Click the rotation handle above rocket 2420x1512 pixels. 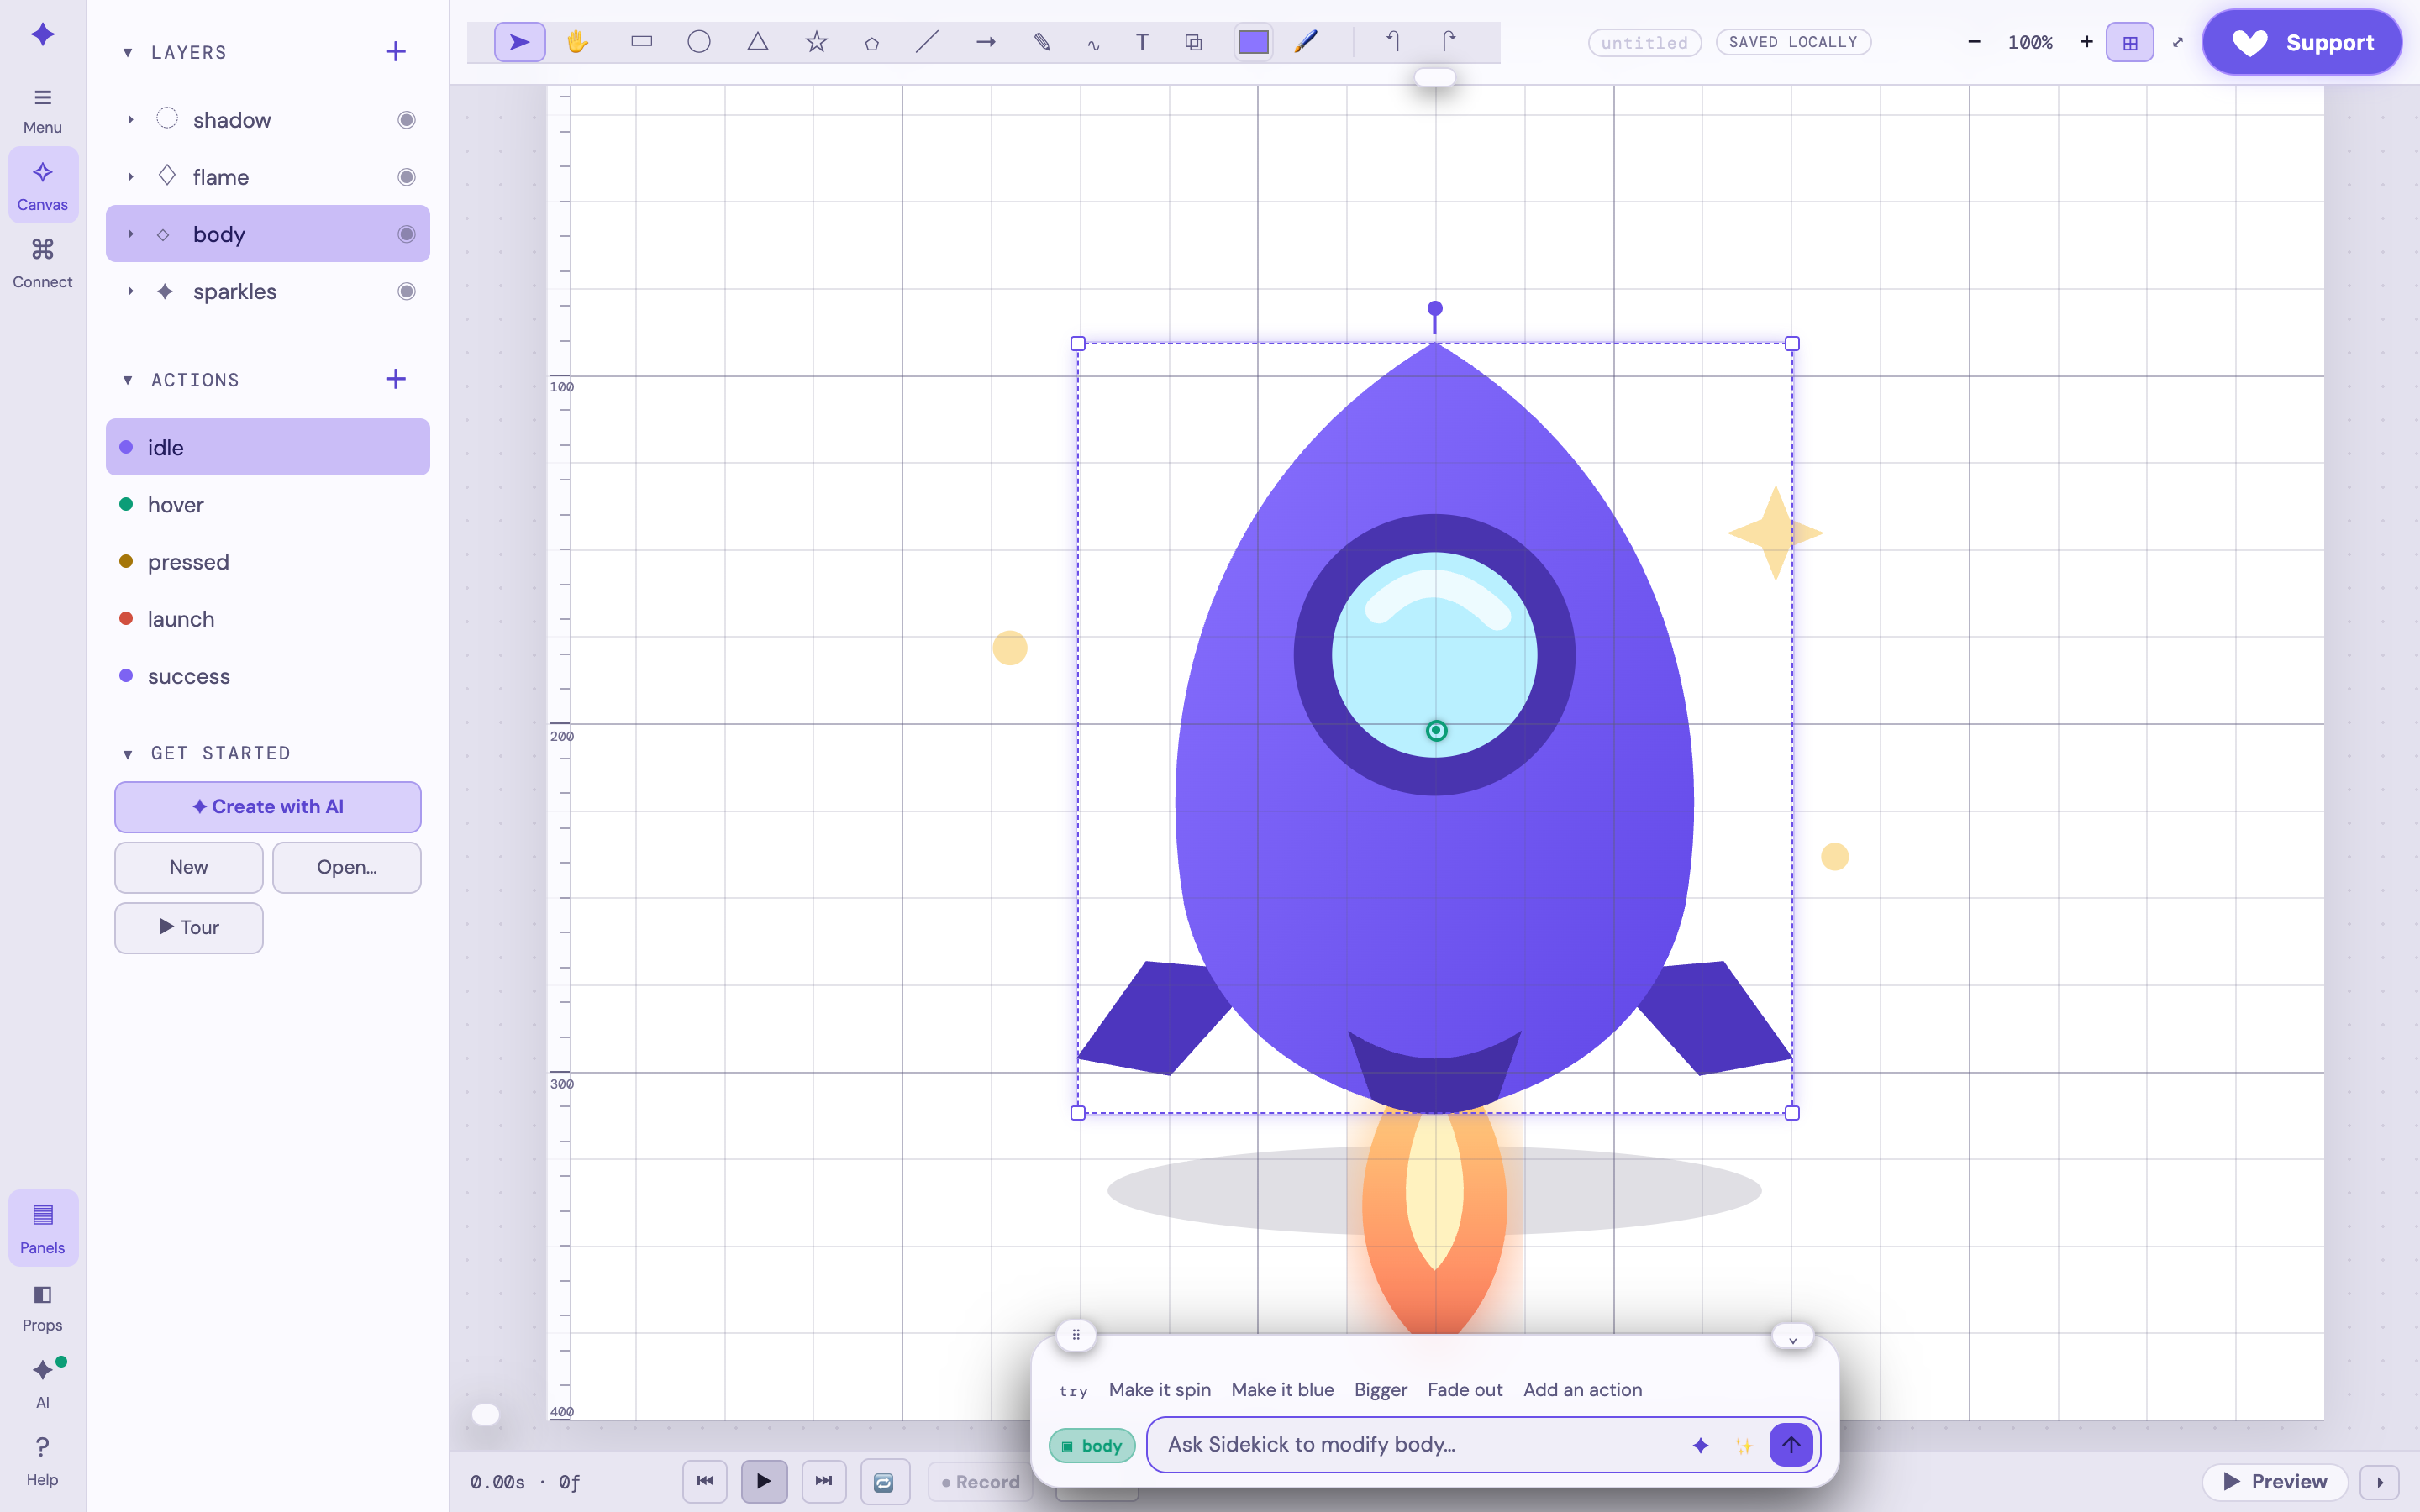tap(1435, 308)
